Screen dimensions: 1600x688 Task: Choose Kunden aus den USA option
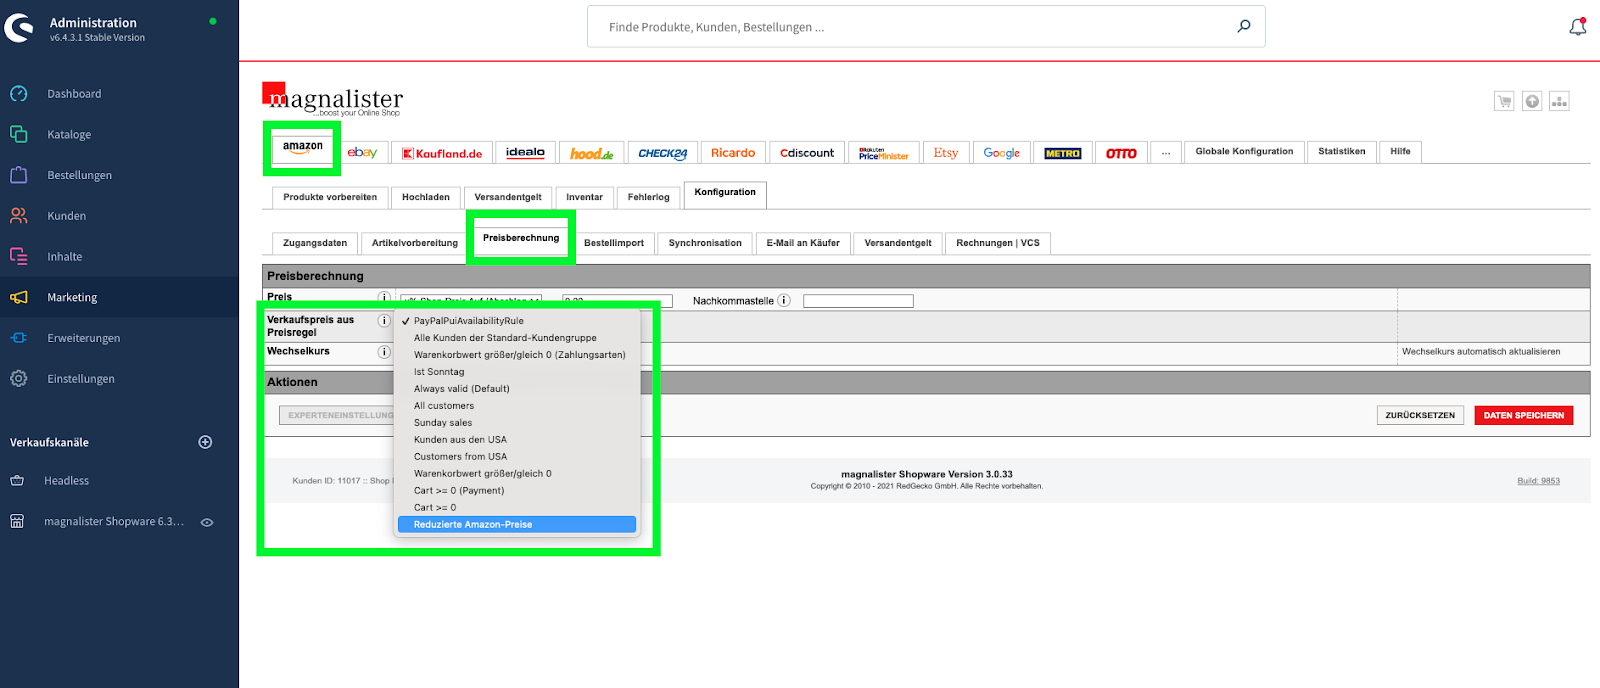point(517,440)
